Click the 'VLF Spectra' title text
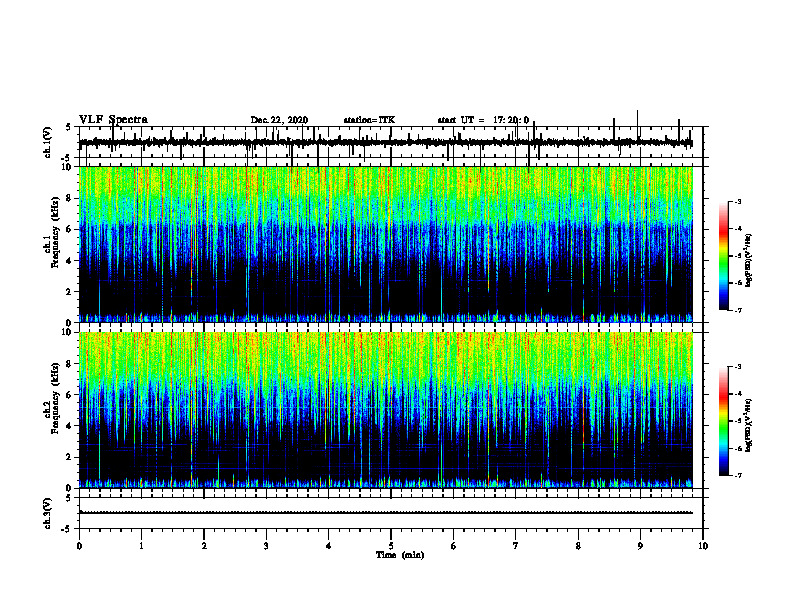Image resolution: width=792 pixels, height=612 pixels. tap(113, 120)
